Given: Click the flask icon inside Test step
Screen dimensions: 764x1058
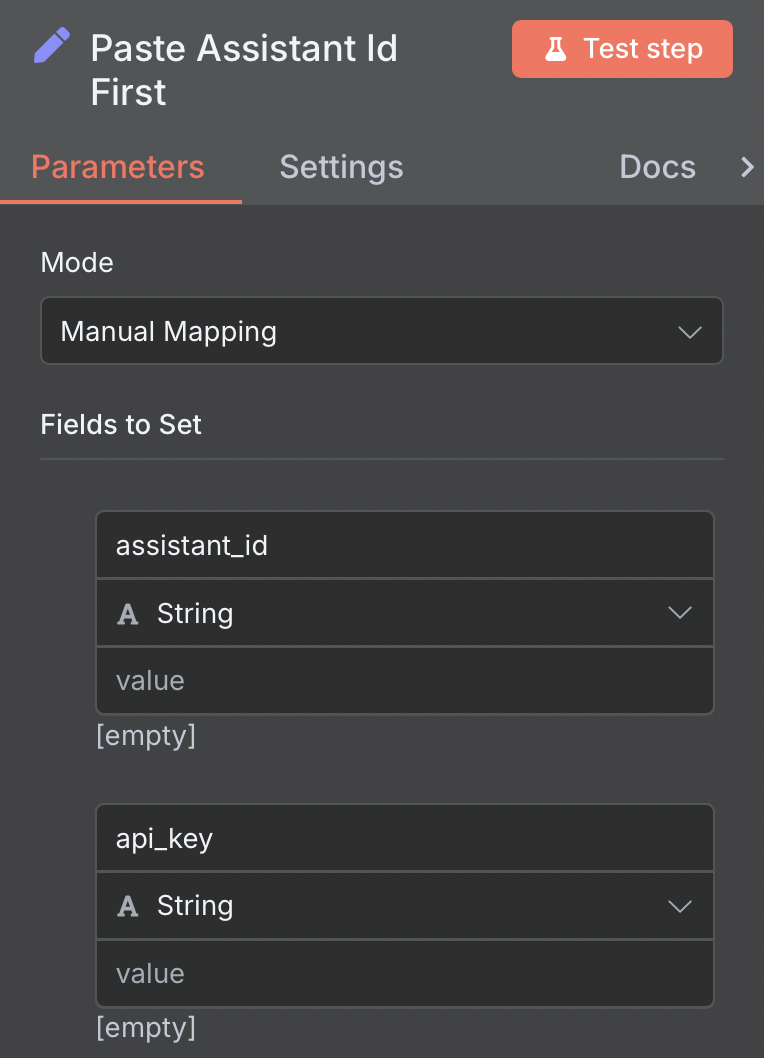Looking at the screenshot, I should pyautogui.click(x=557, y=48).
